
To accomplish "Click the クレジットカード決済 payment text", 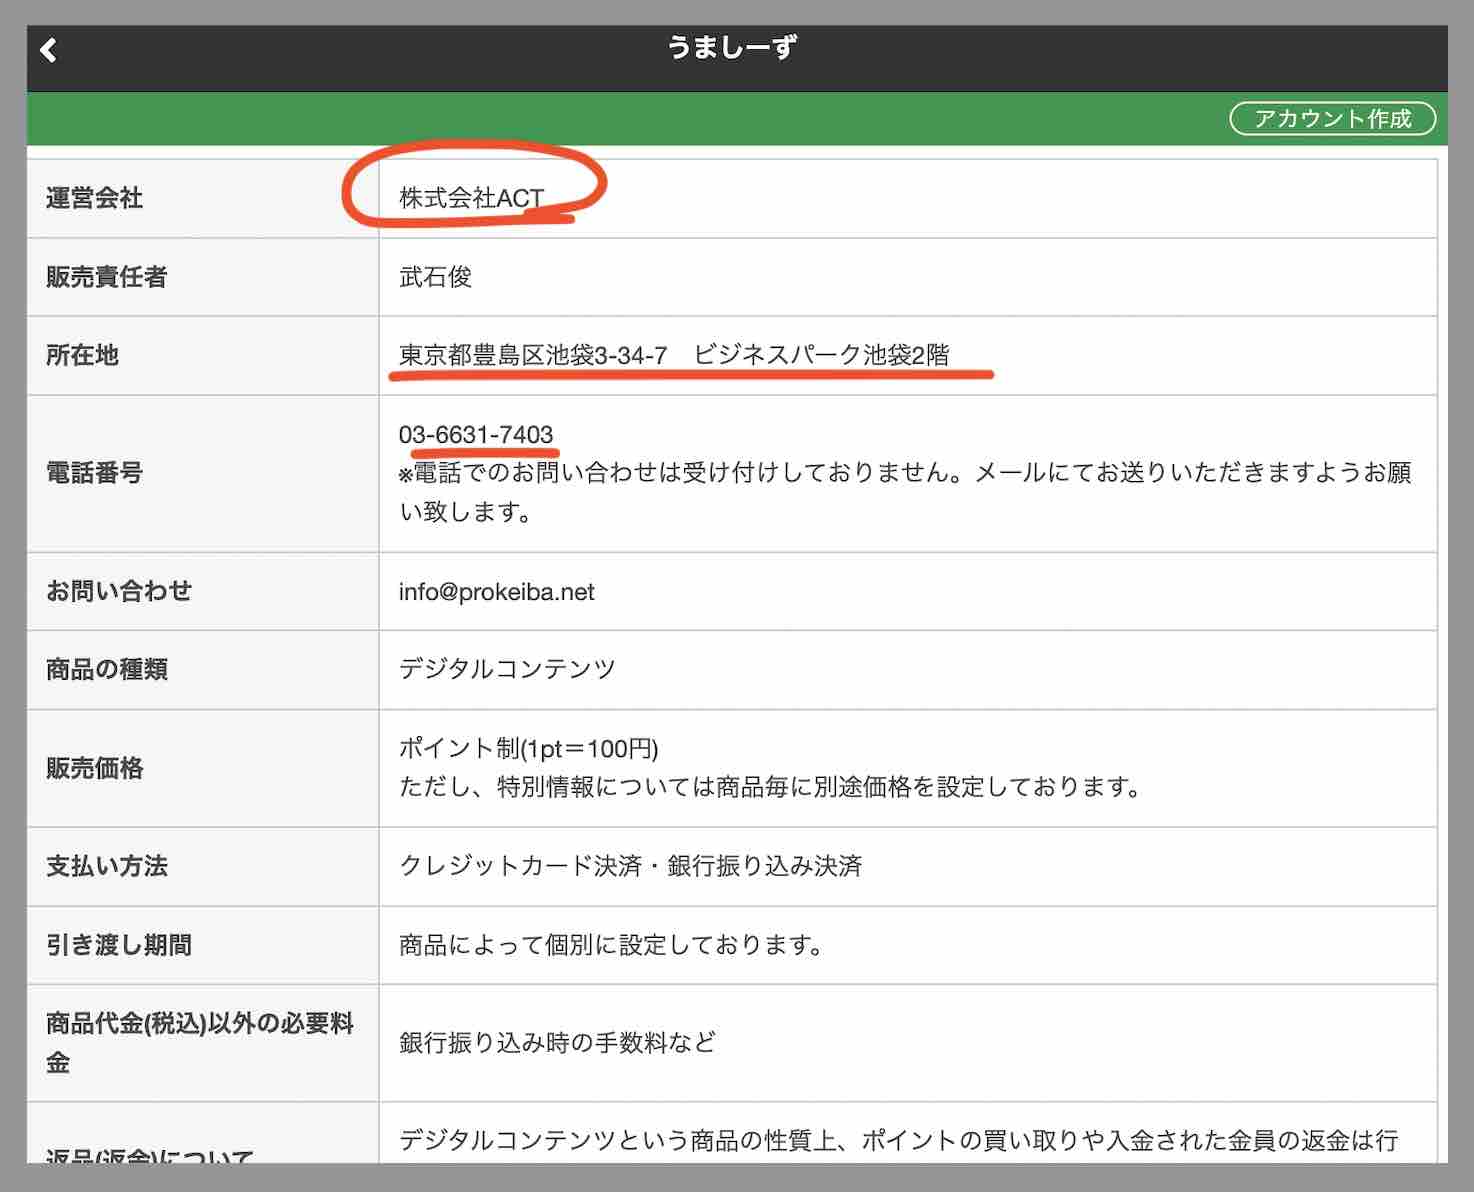I will [633, 868].
